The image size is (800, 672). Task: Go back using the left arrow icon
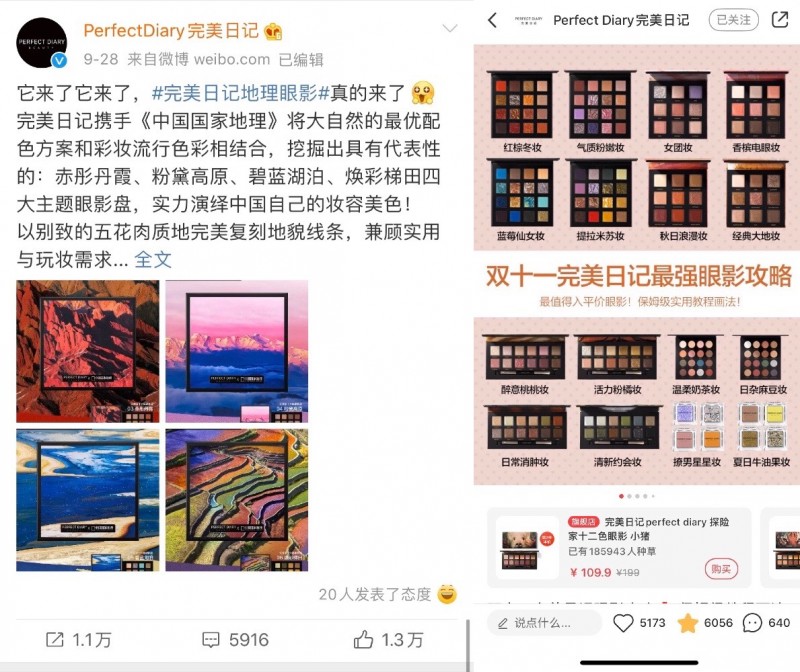click(492, 20)
